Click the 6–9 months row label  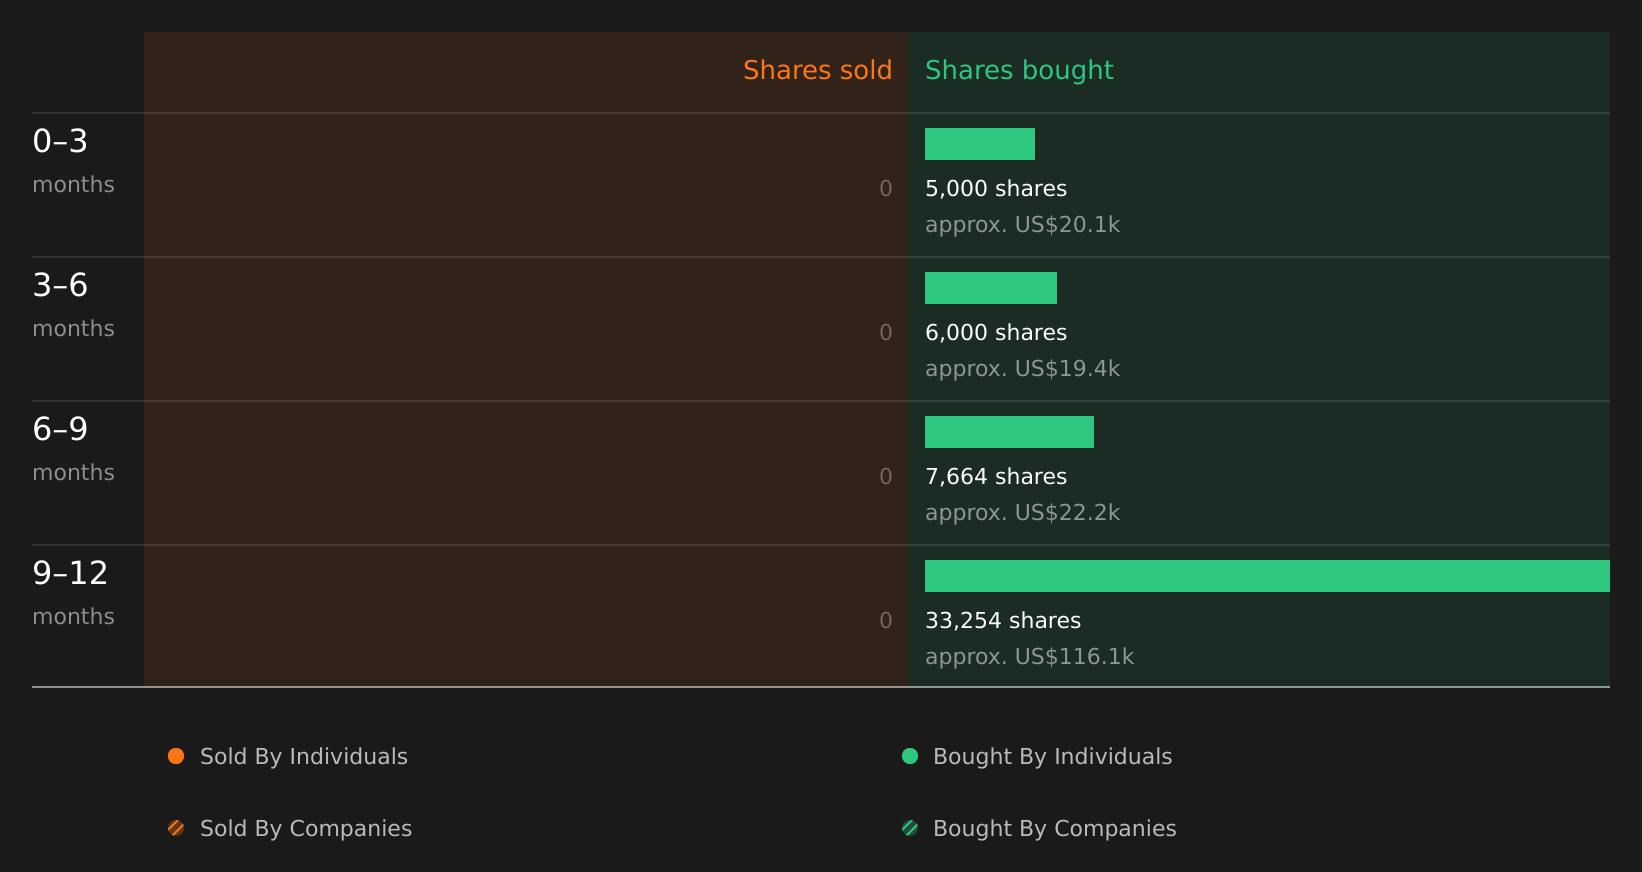pyautogui.click(x=73, y=449)
